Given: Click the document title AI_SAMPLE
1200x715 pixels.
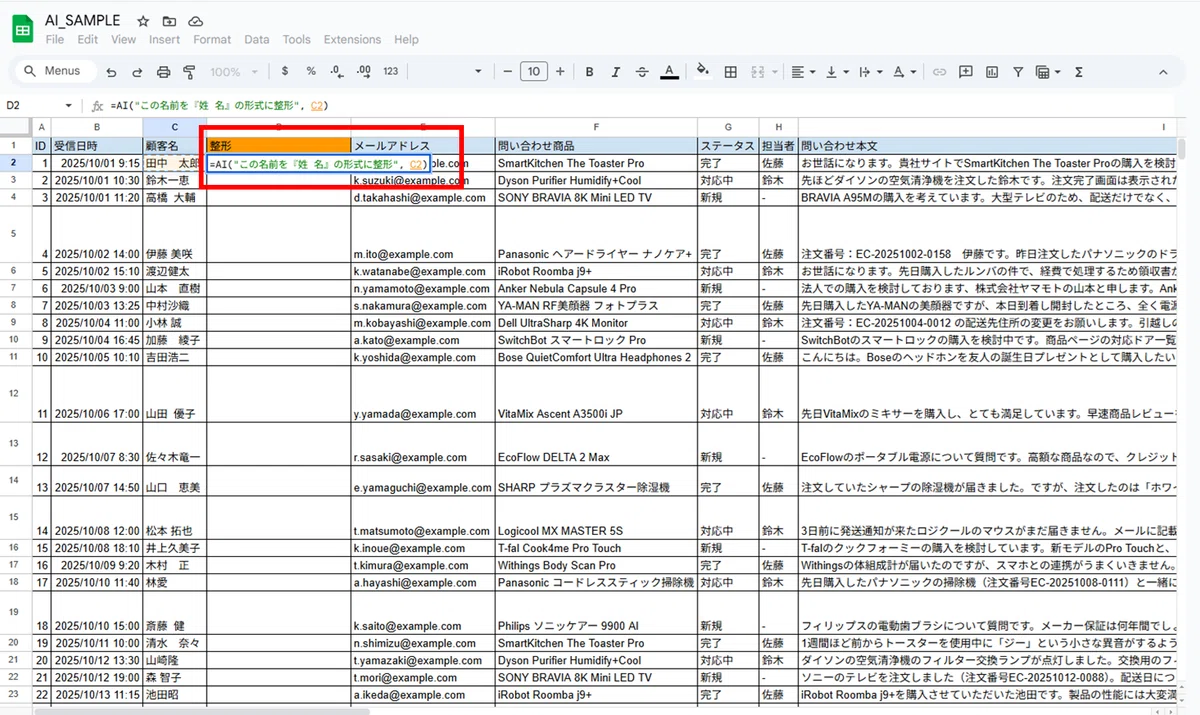Looking at the screenshot, I should click(83, 21).
